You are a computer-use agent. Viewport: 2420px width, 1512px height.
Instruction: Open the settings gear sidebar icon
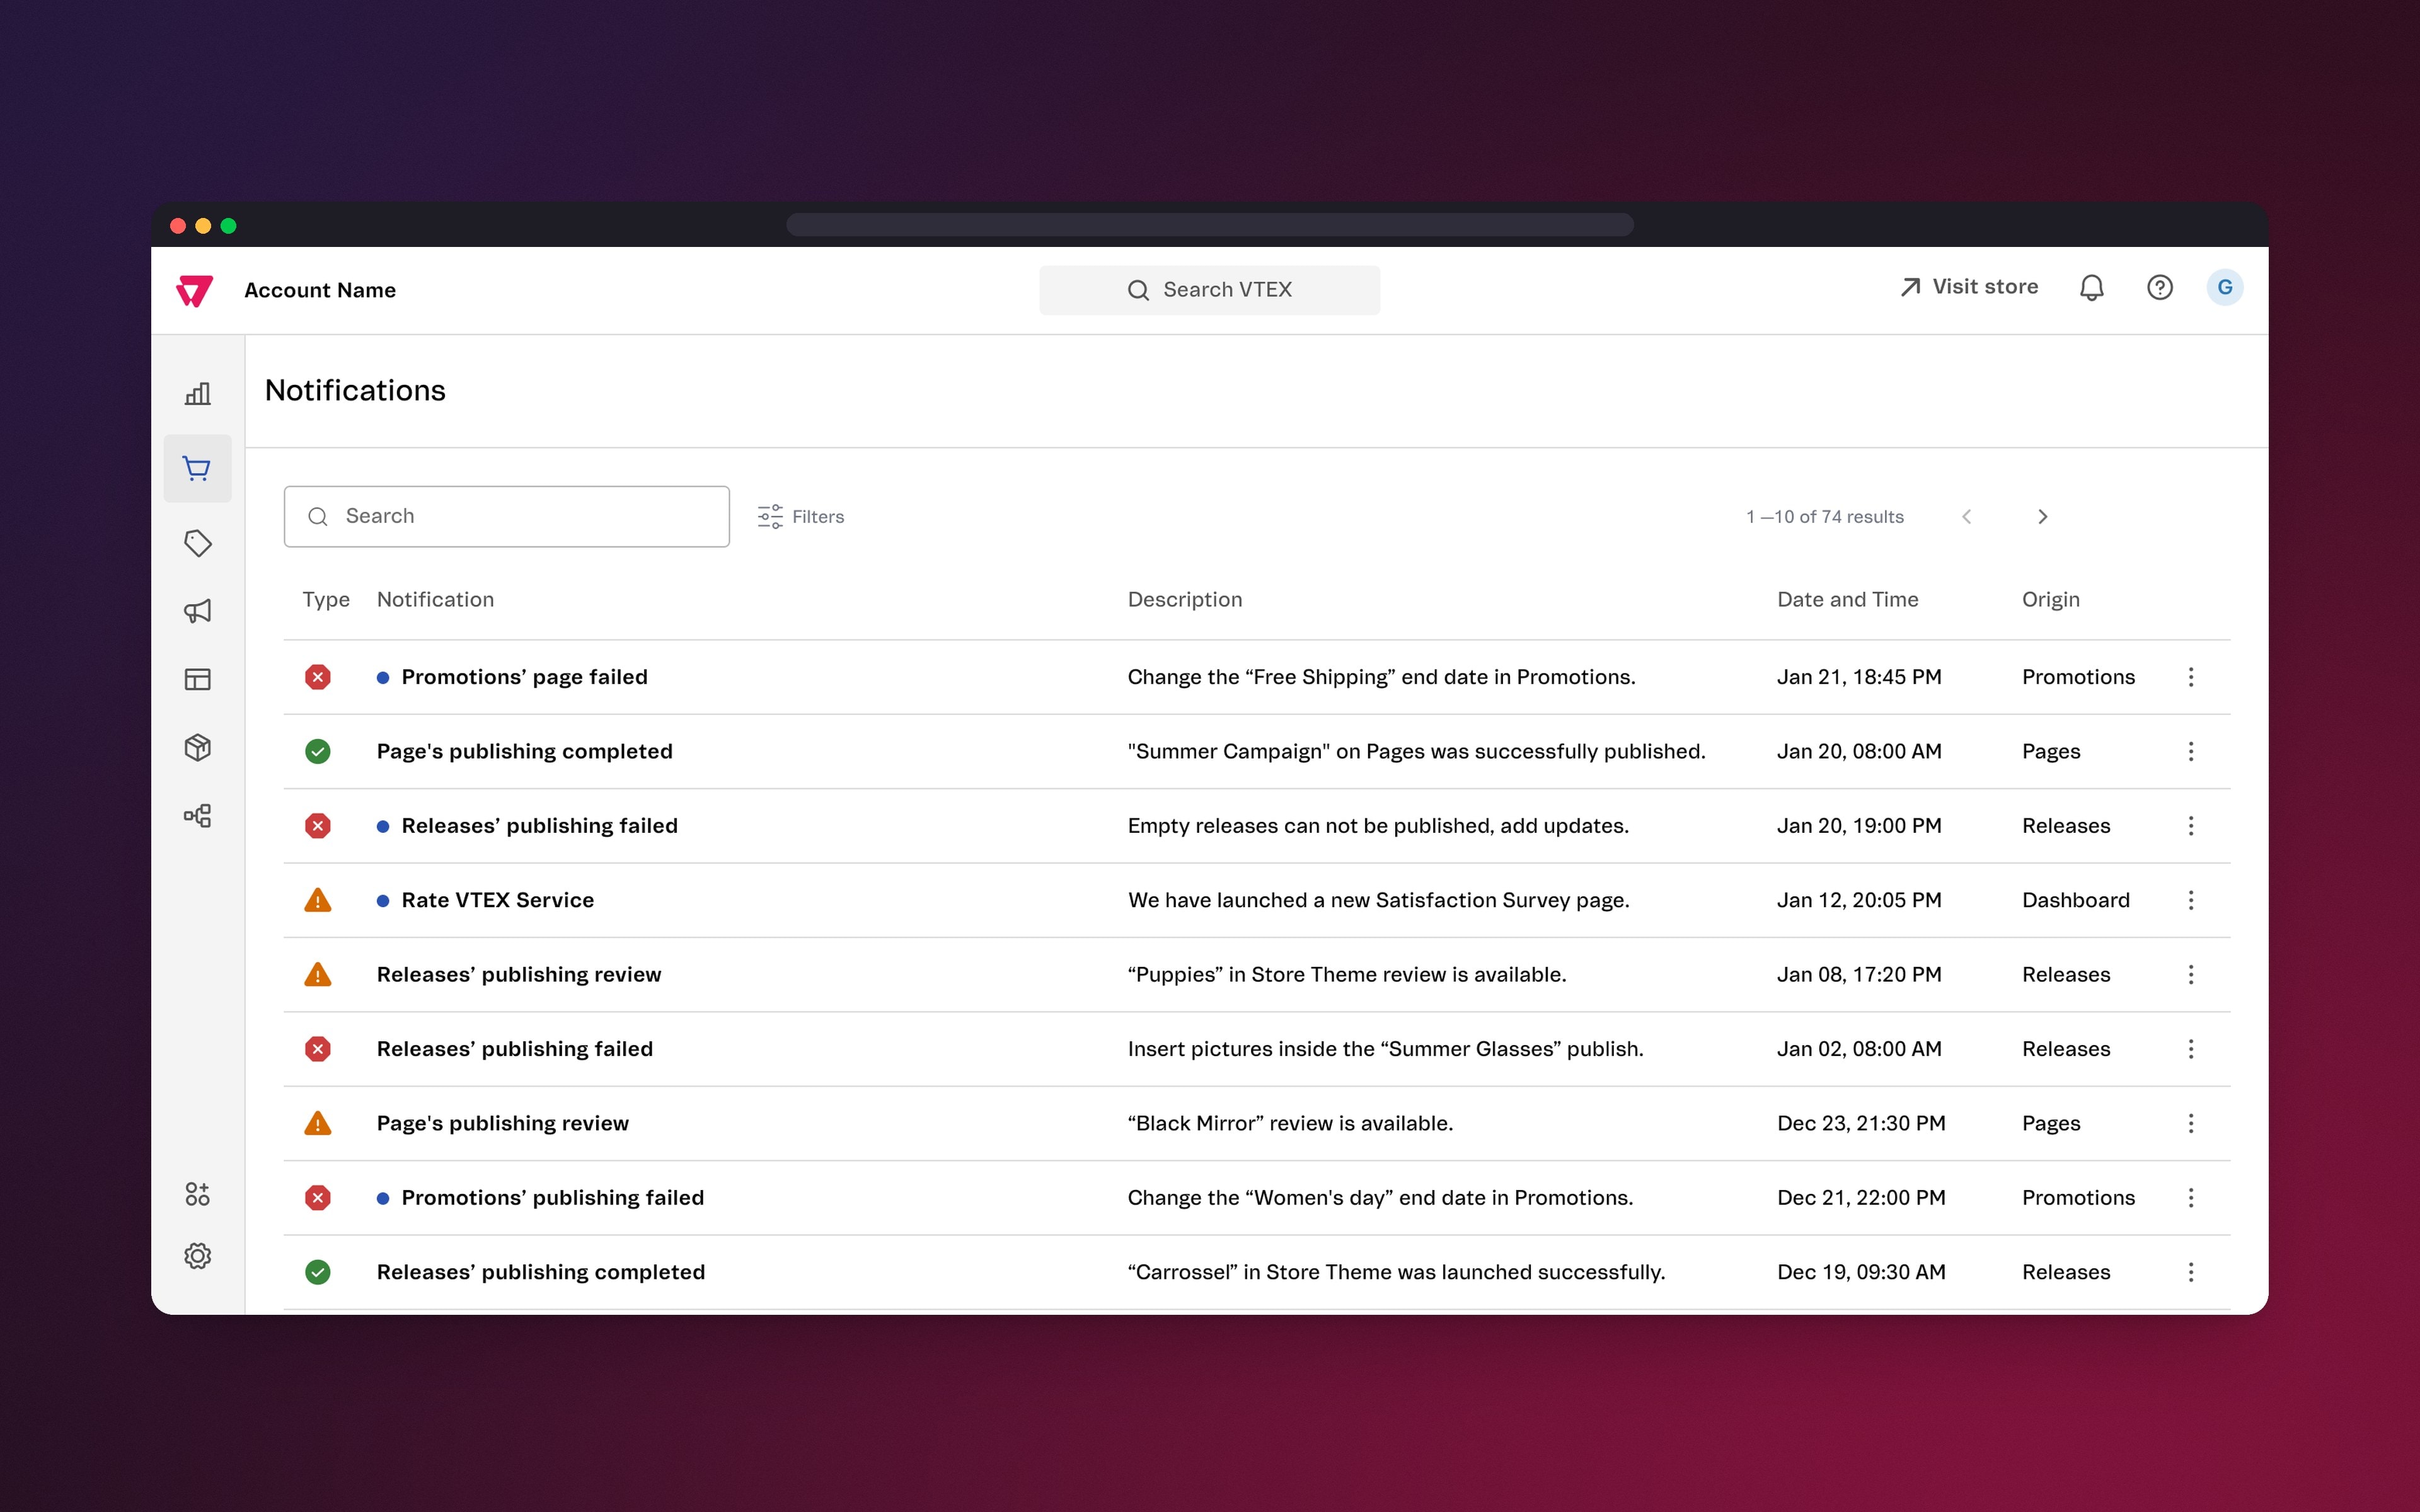pyautogui.click(x=198, y=1256)
